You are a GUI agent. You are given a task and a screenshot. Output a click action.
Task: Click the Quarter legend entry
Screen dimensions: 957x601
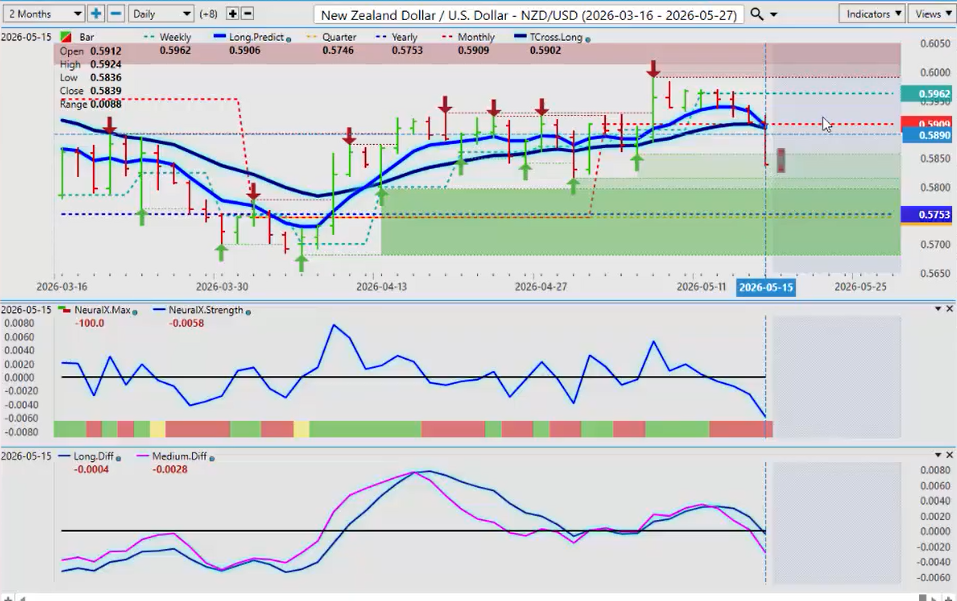point(332,37)
